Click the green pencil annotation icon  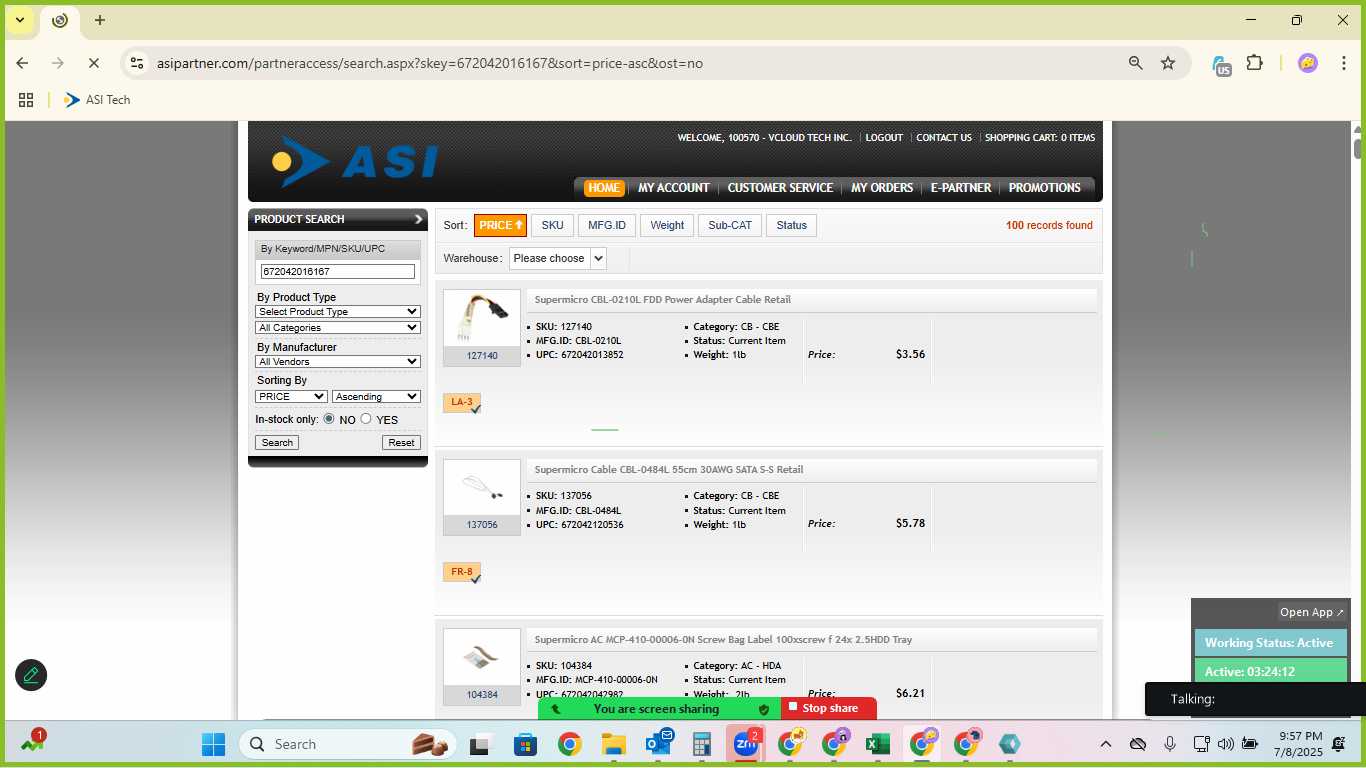pos(31,675)
